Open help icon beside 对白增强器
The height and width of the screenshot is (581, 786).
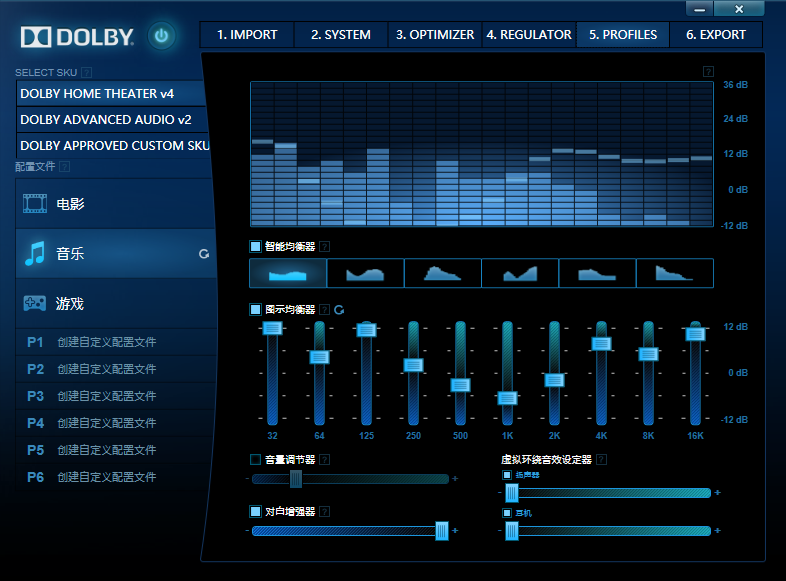point(325,512)
